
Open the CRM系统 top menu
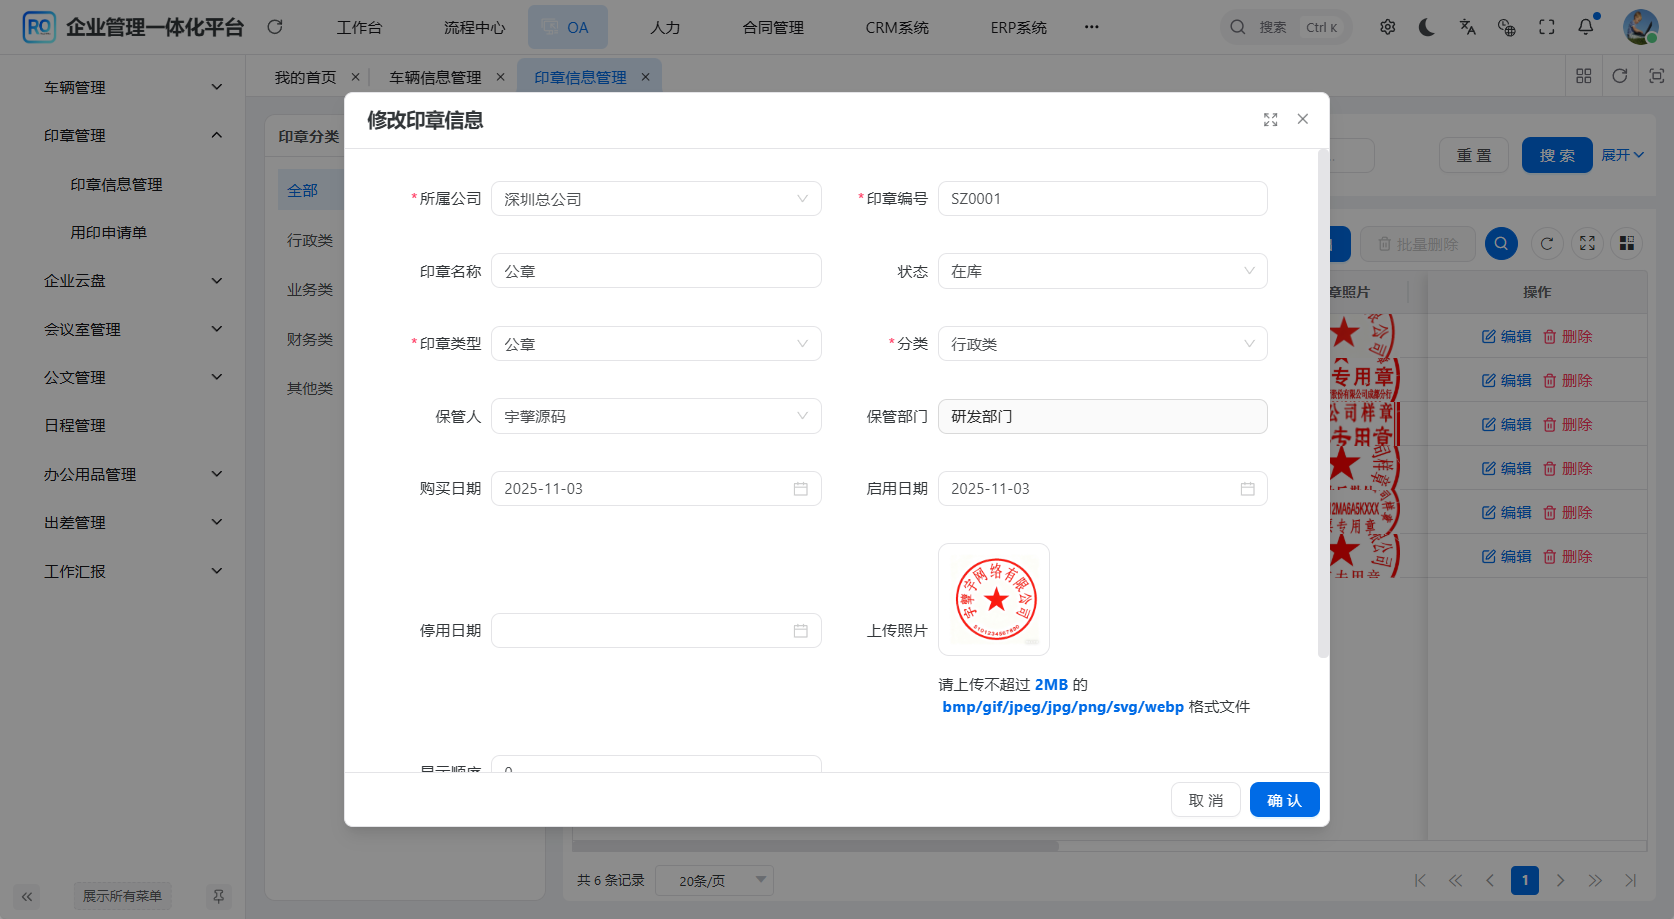[897, 27]
